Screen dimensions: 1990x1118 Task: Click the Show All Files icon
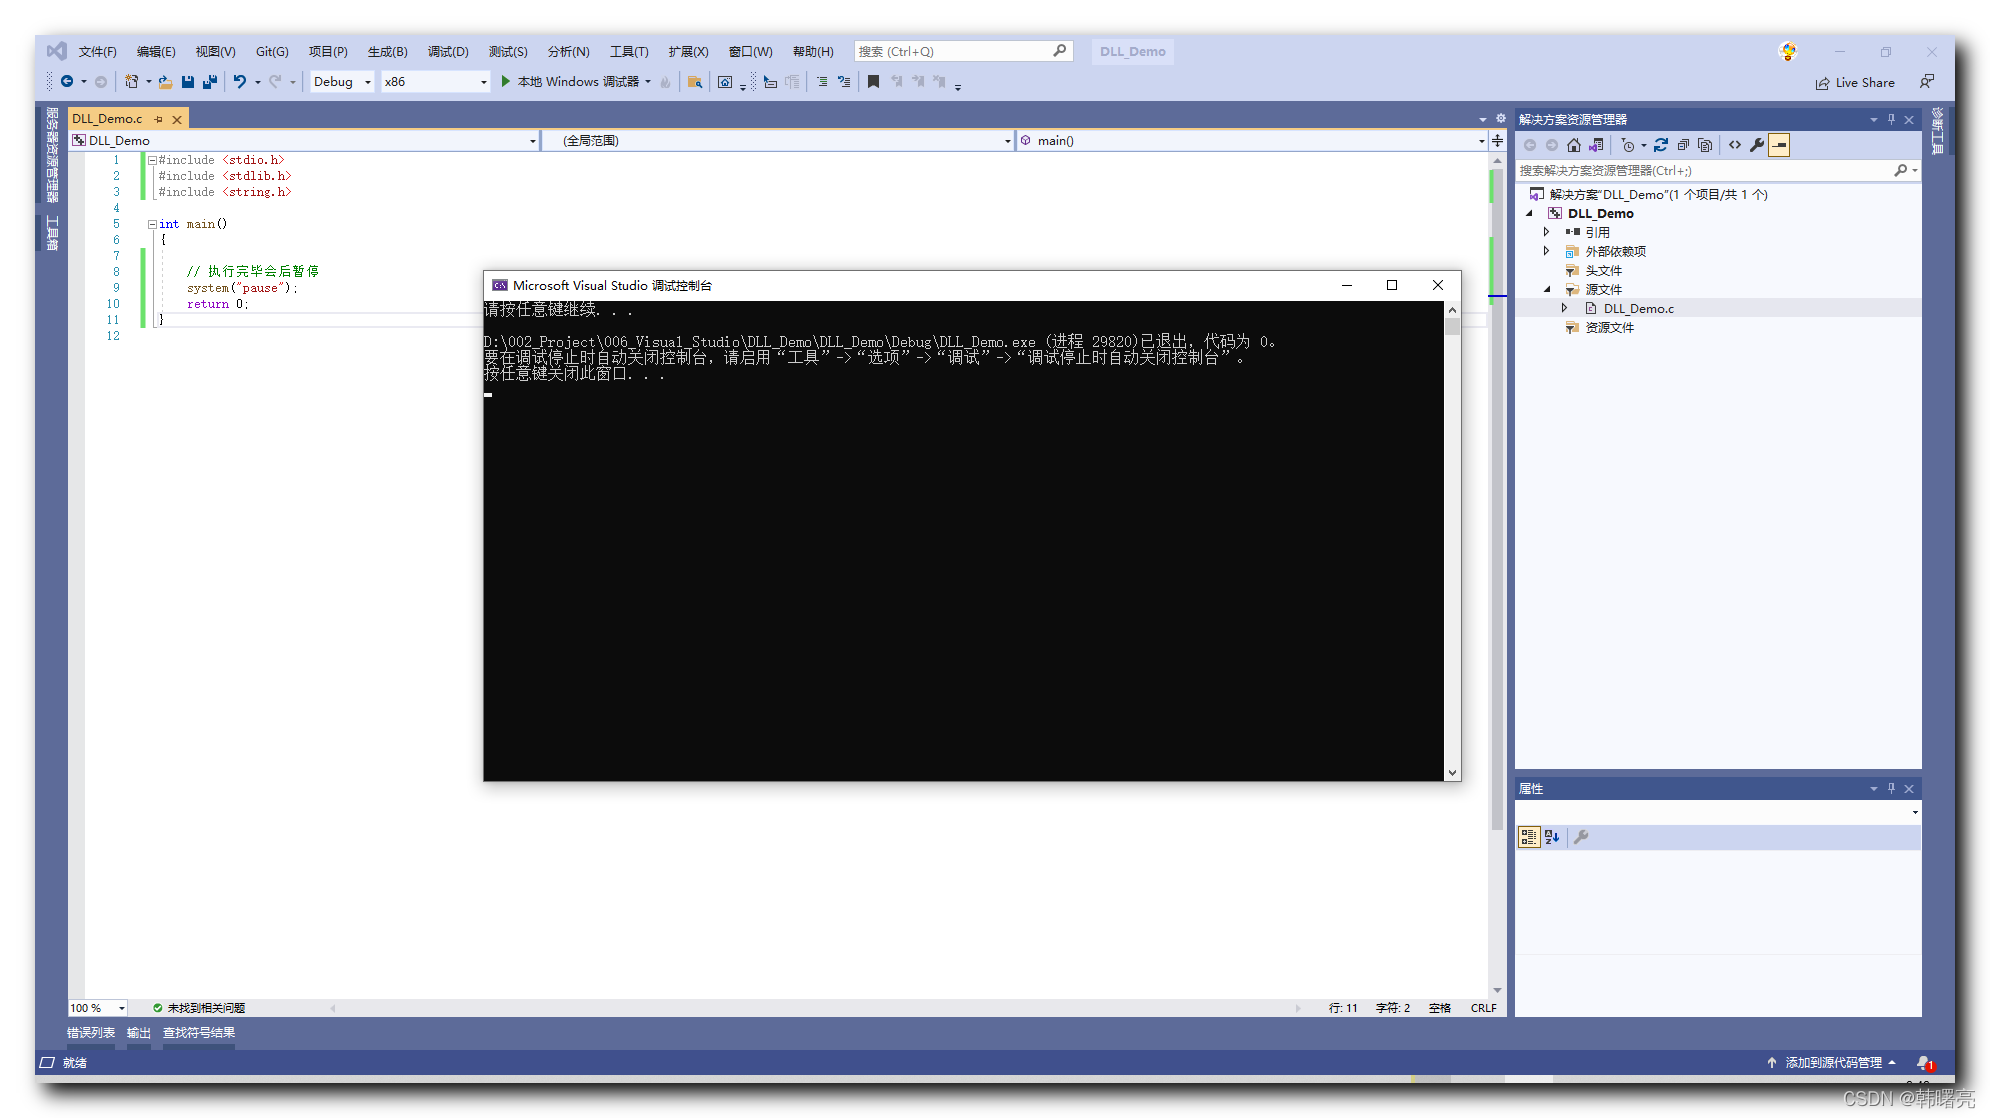pyautogui.click(x=1705, y=145)
